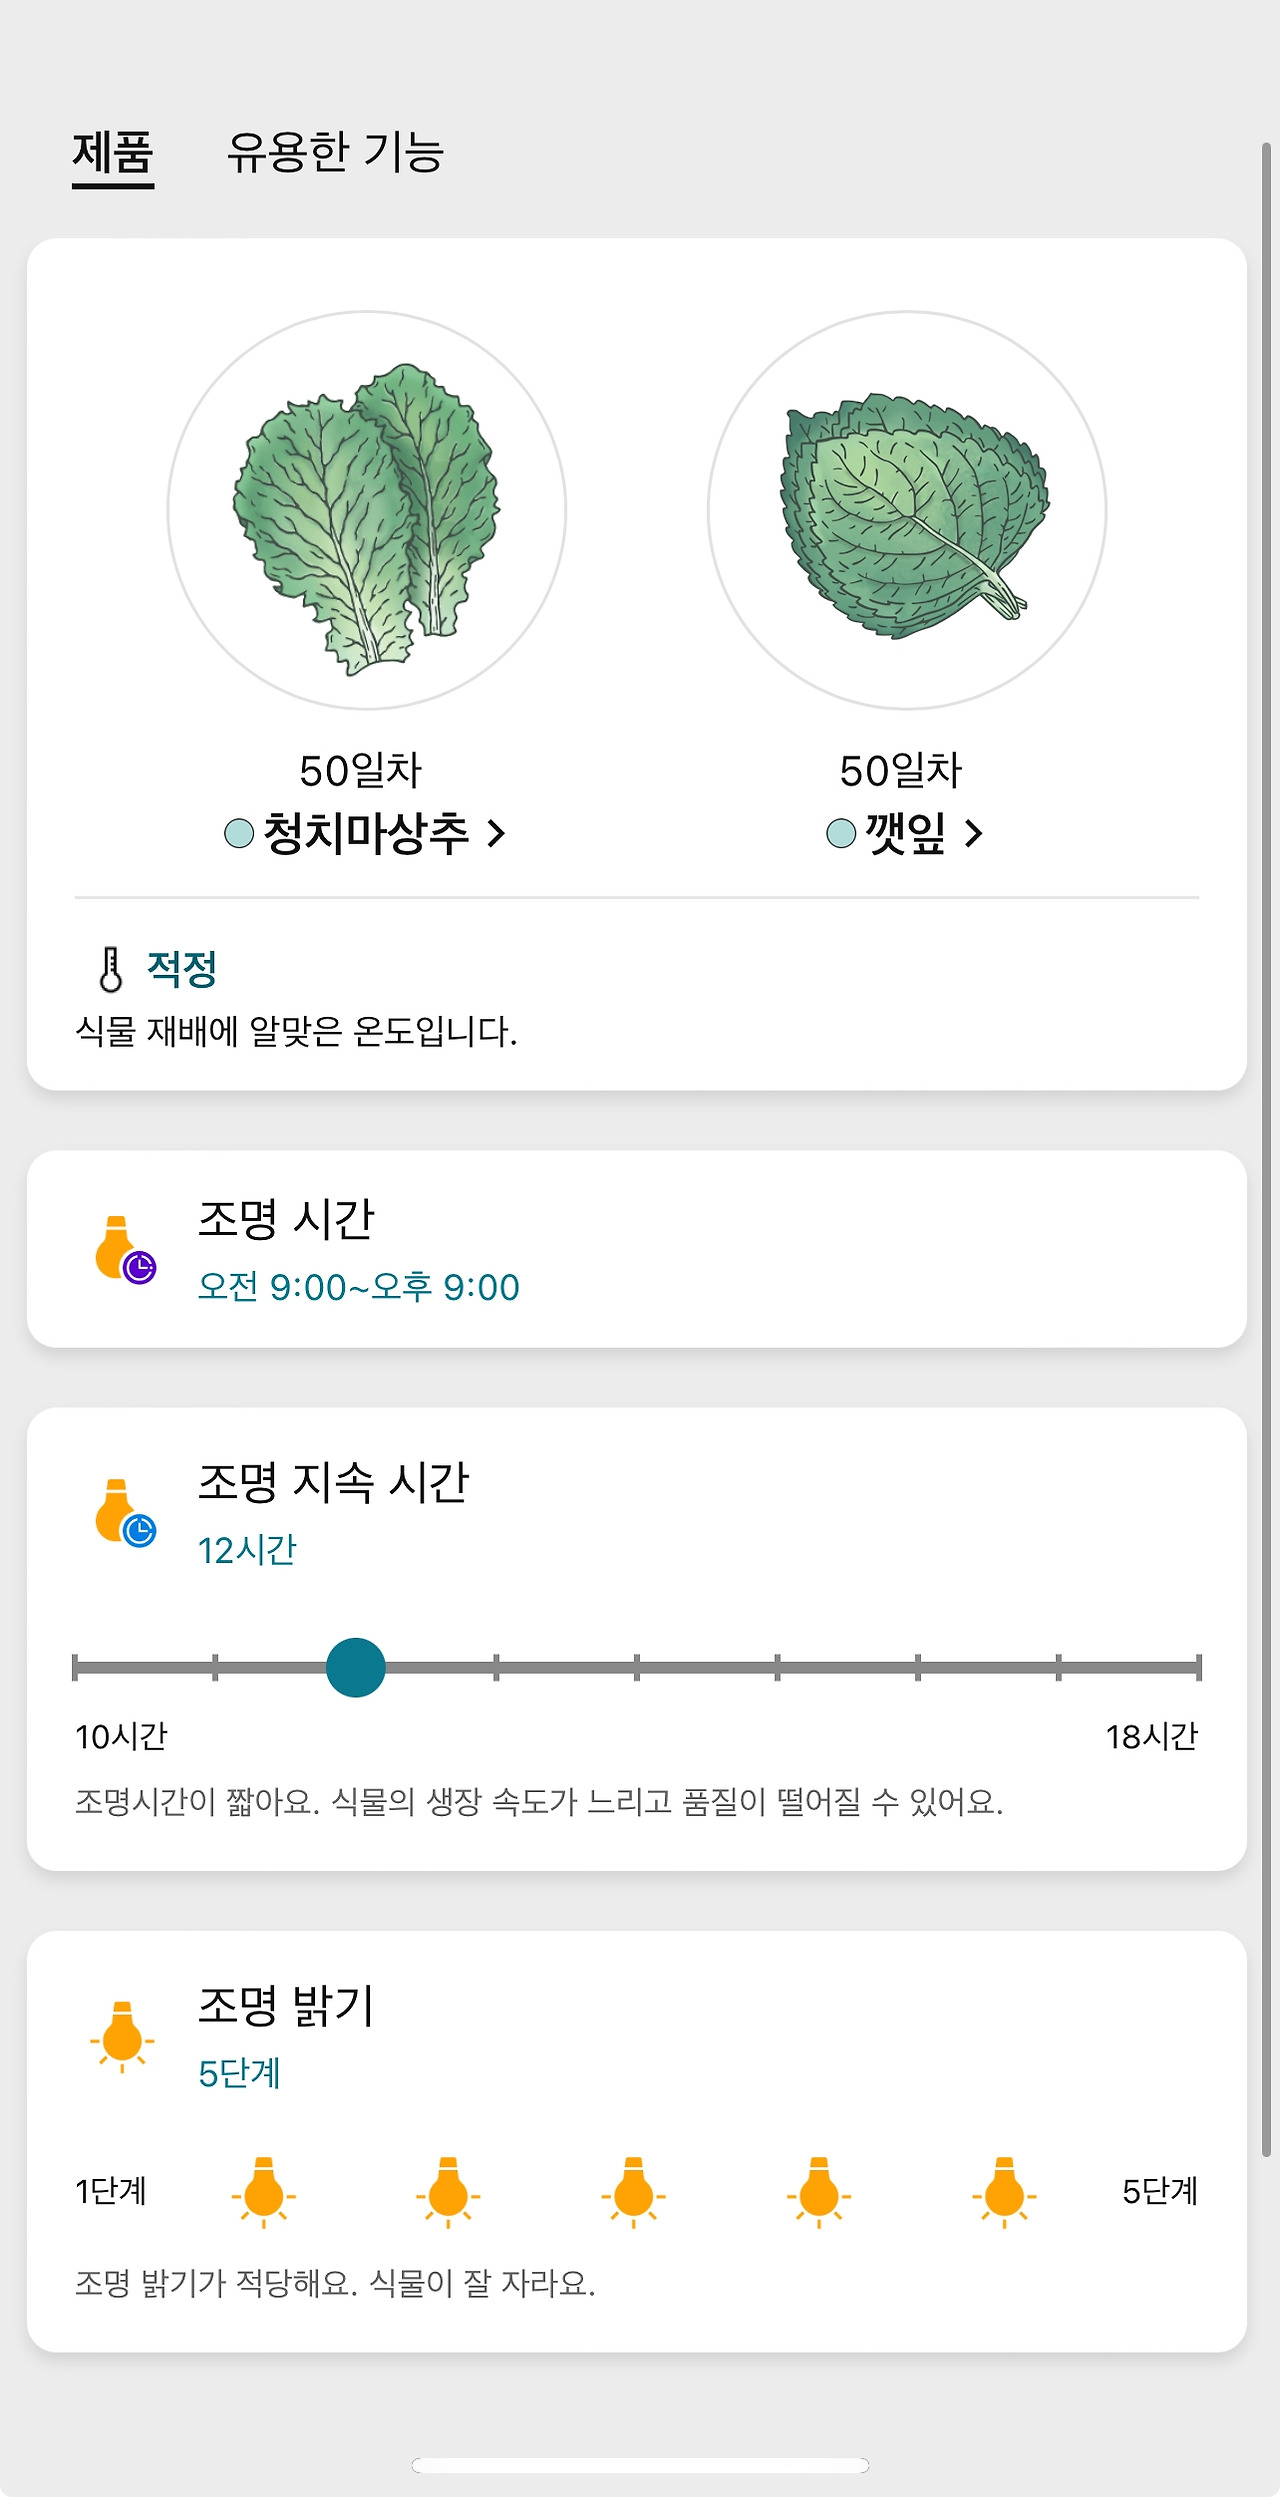The image size is (1280, 2497).
Task: Set brightness to the second bulb level
Action: coord(448,2192)
